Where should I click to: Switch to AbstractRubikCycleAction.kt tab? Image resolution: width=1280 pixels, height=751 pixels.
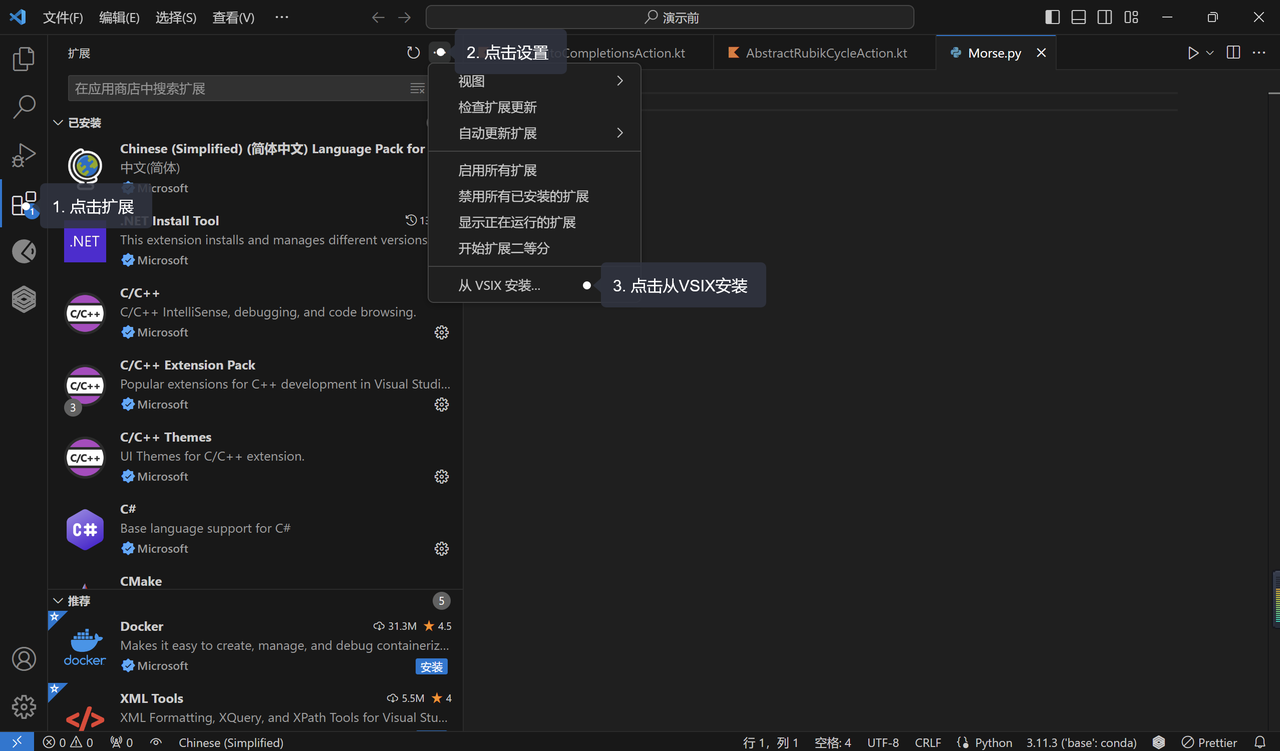[826, 53]
